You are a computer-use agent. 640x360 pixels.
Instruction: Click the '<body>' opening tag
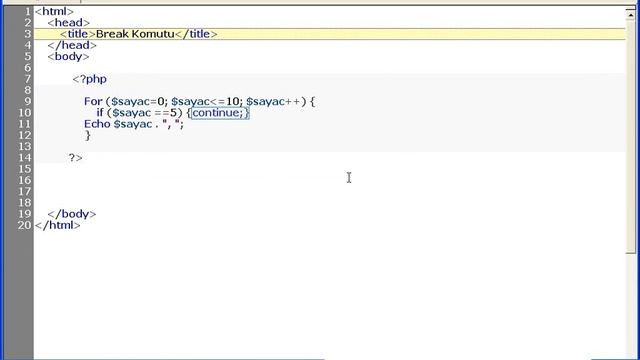click(68, 56)
